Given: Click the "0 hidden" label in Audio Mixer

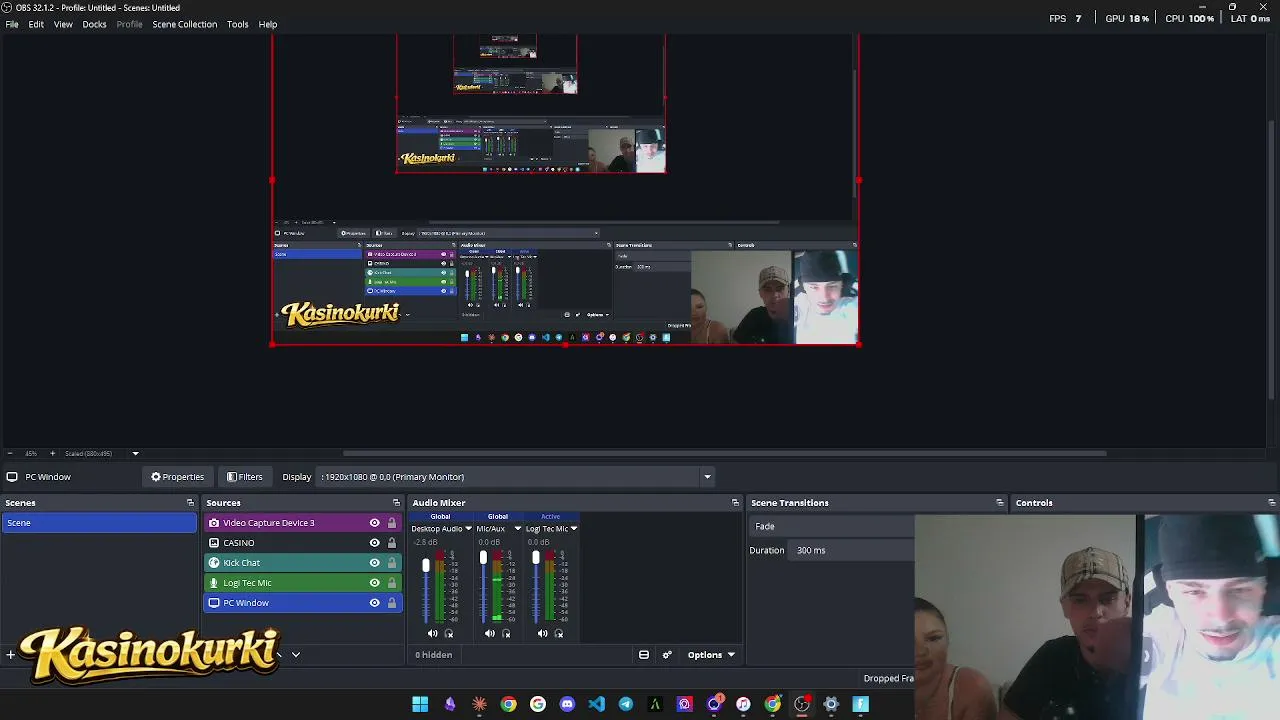Looking at the screenshot, I should 434,655.
